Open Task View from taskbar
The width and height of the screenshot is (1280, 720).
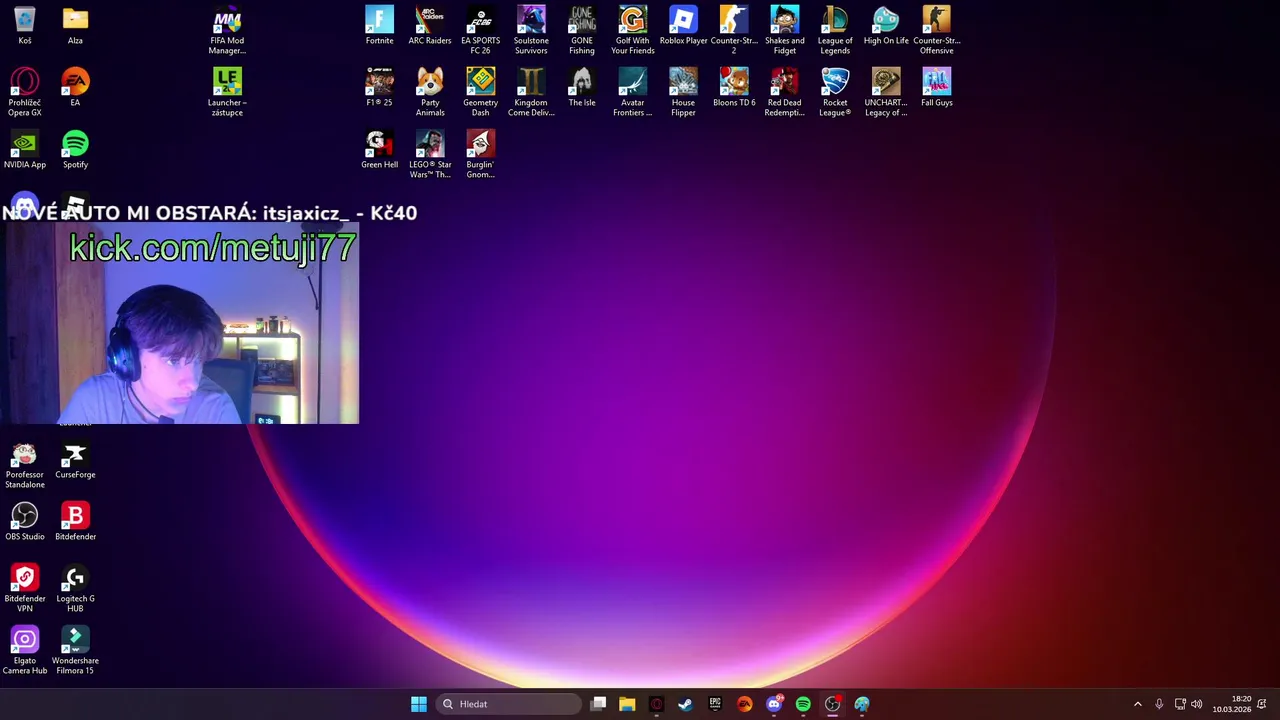pyautogui.click(x=598, y=704)
